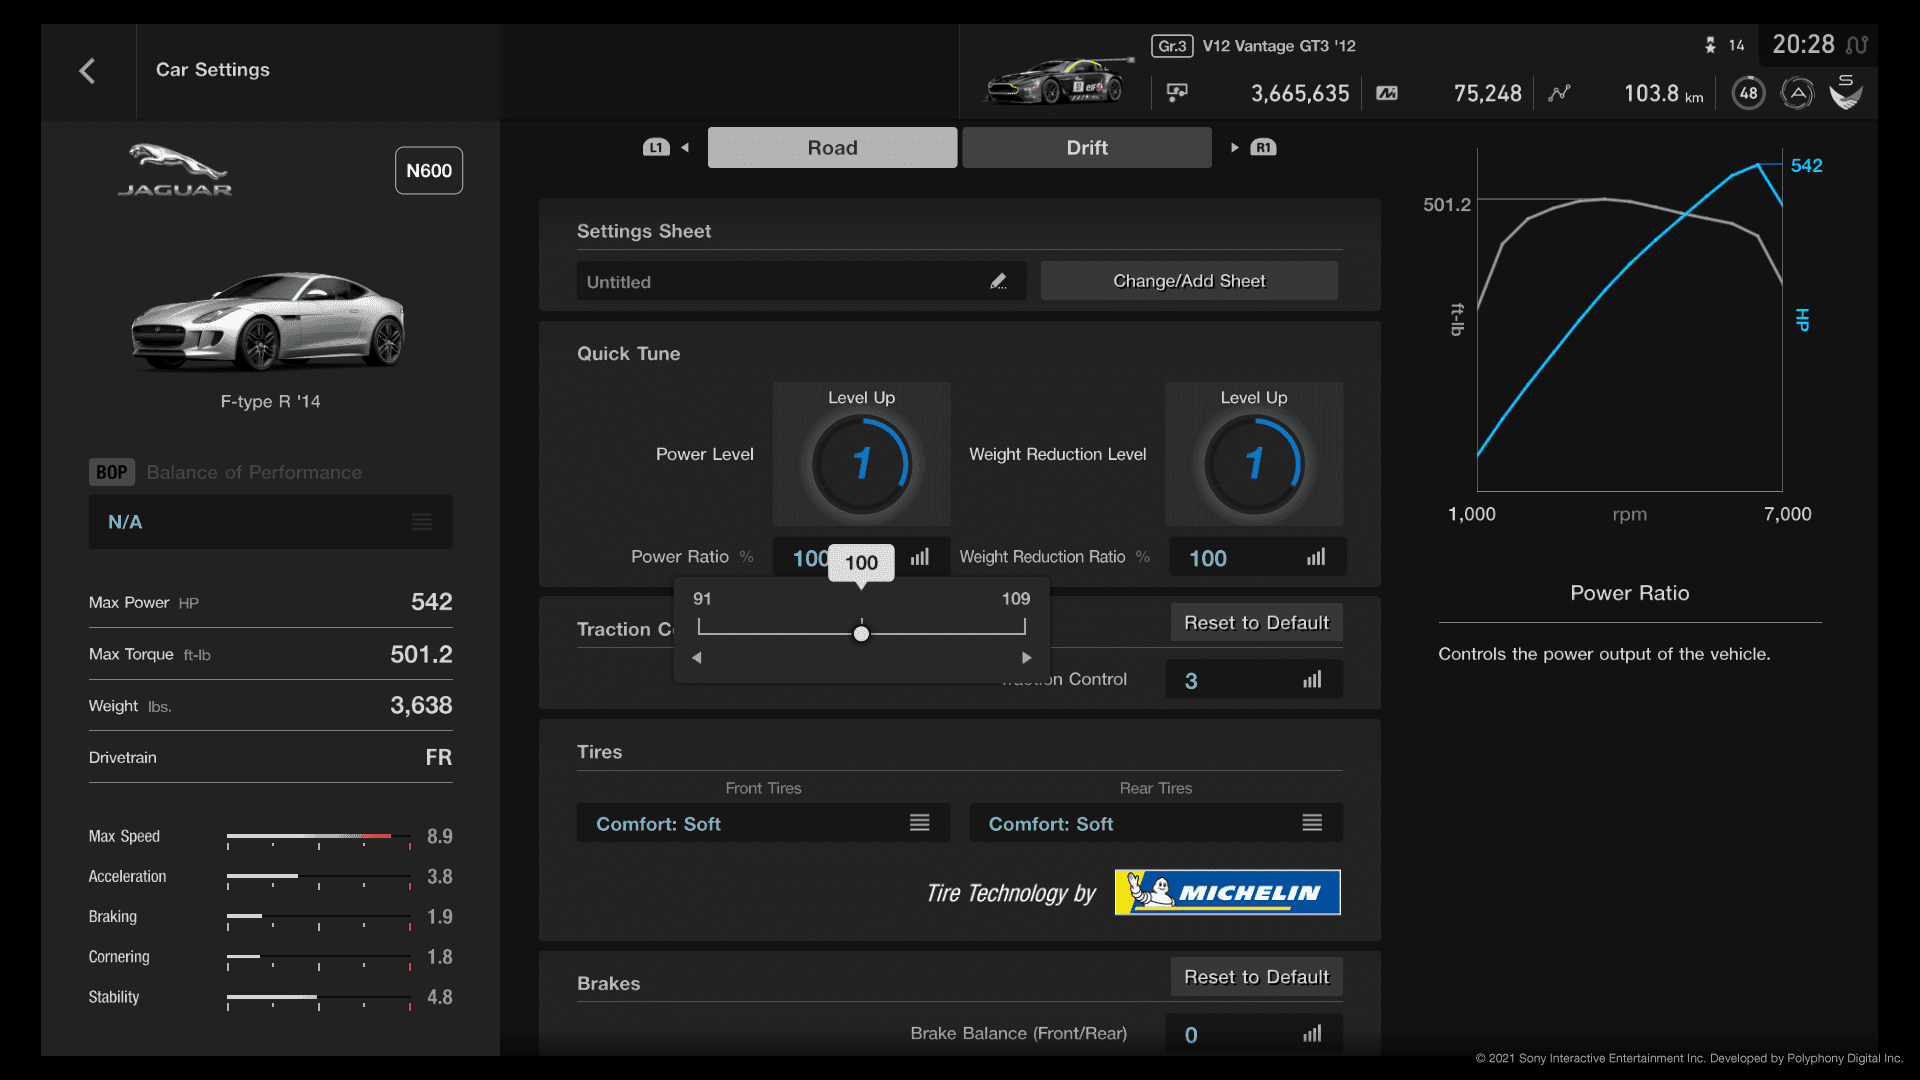Click the credits icon beside 3,665,635

click(1178, 93)
